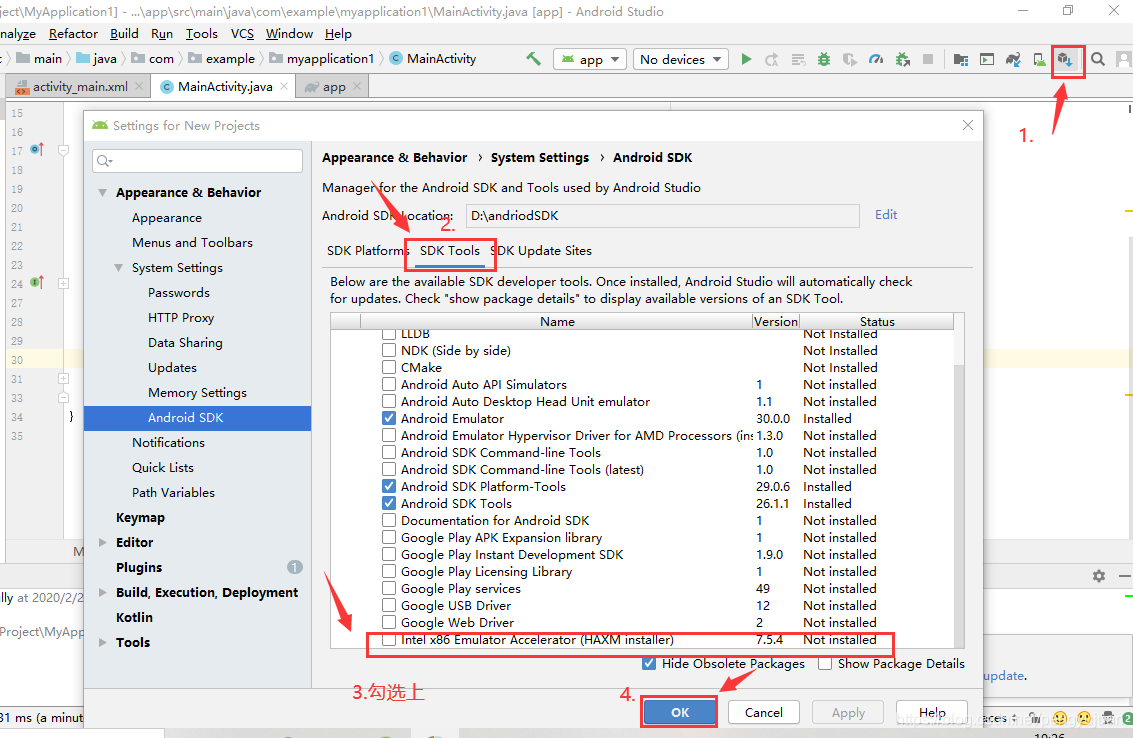Check the CMake checkbox
The height and width of the screenshot is (738, 1133).
(389, 367)
